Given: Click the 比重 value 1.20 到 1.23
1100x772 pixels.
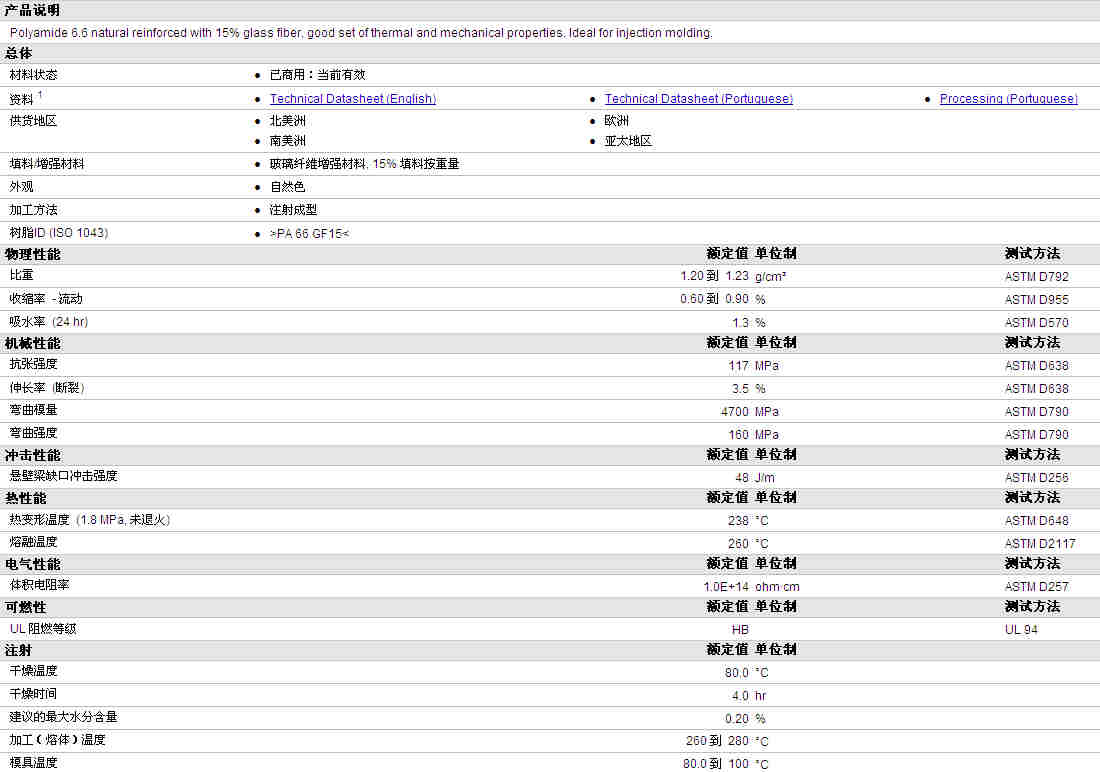Looking at the screenshot, I should (x=715, y=277).
